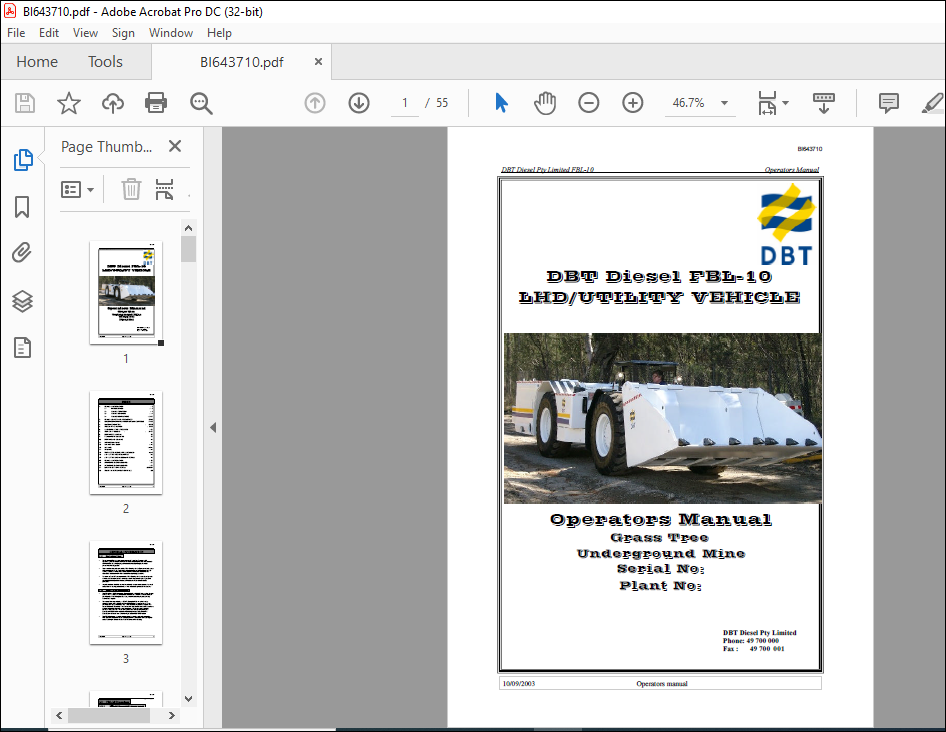This screenshot has height=732, width=946.
Task: Click the 'Grass Tree' text on the page
Action: tap(659, 537)
